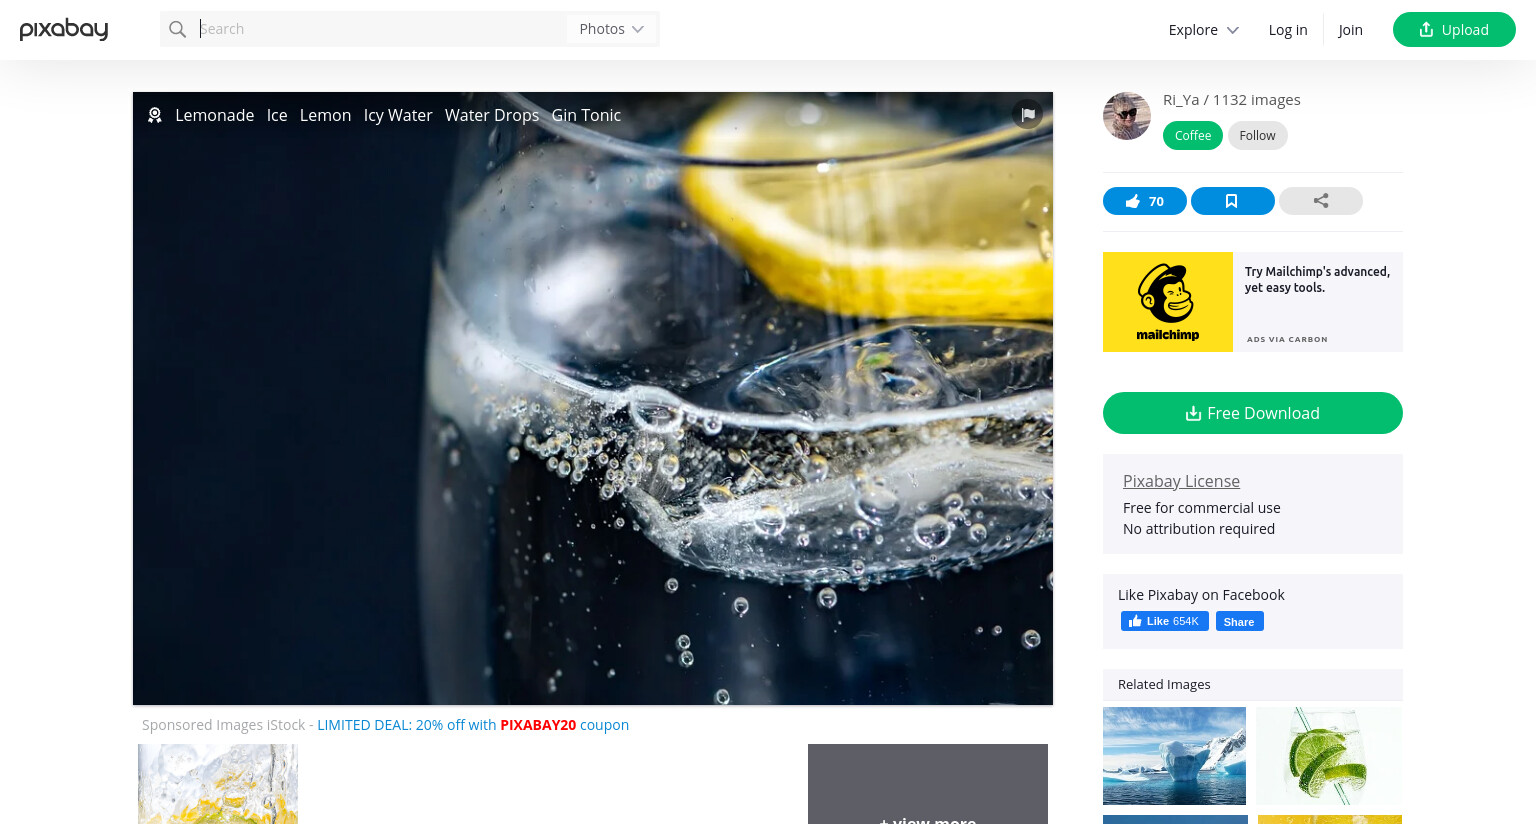This screenshot has height=824, width=1536.
Task: Open the share options button
Action: (x=1320, y=201)
